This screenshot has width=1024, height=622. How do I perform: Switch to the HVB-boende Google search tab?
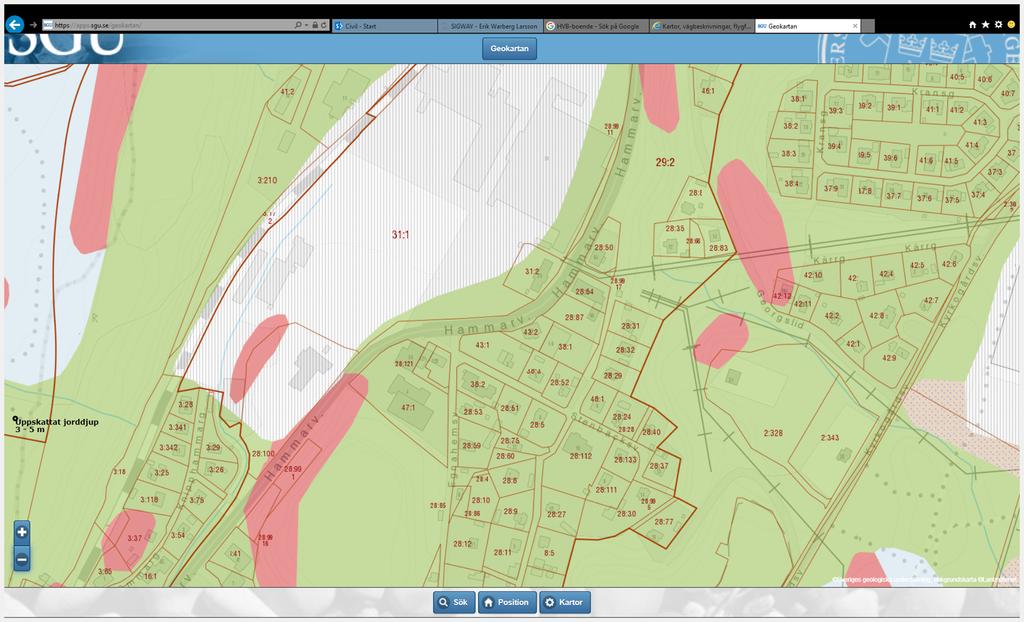pyautogui.click(x=596, y=26)
